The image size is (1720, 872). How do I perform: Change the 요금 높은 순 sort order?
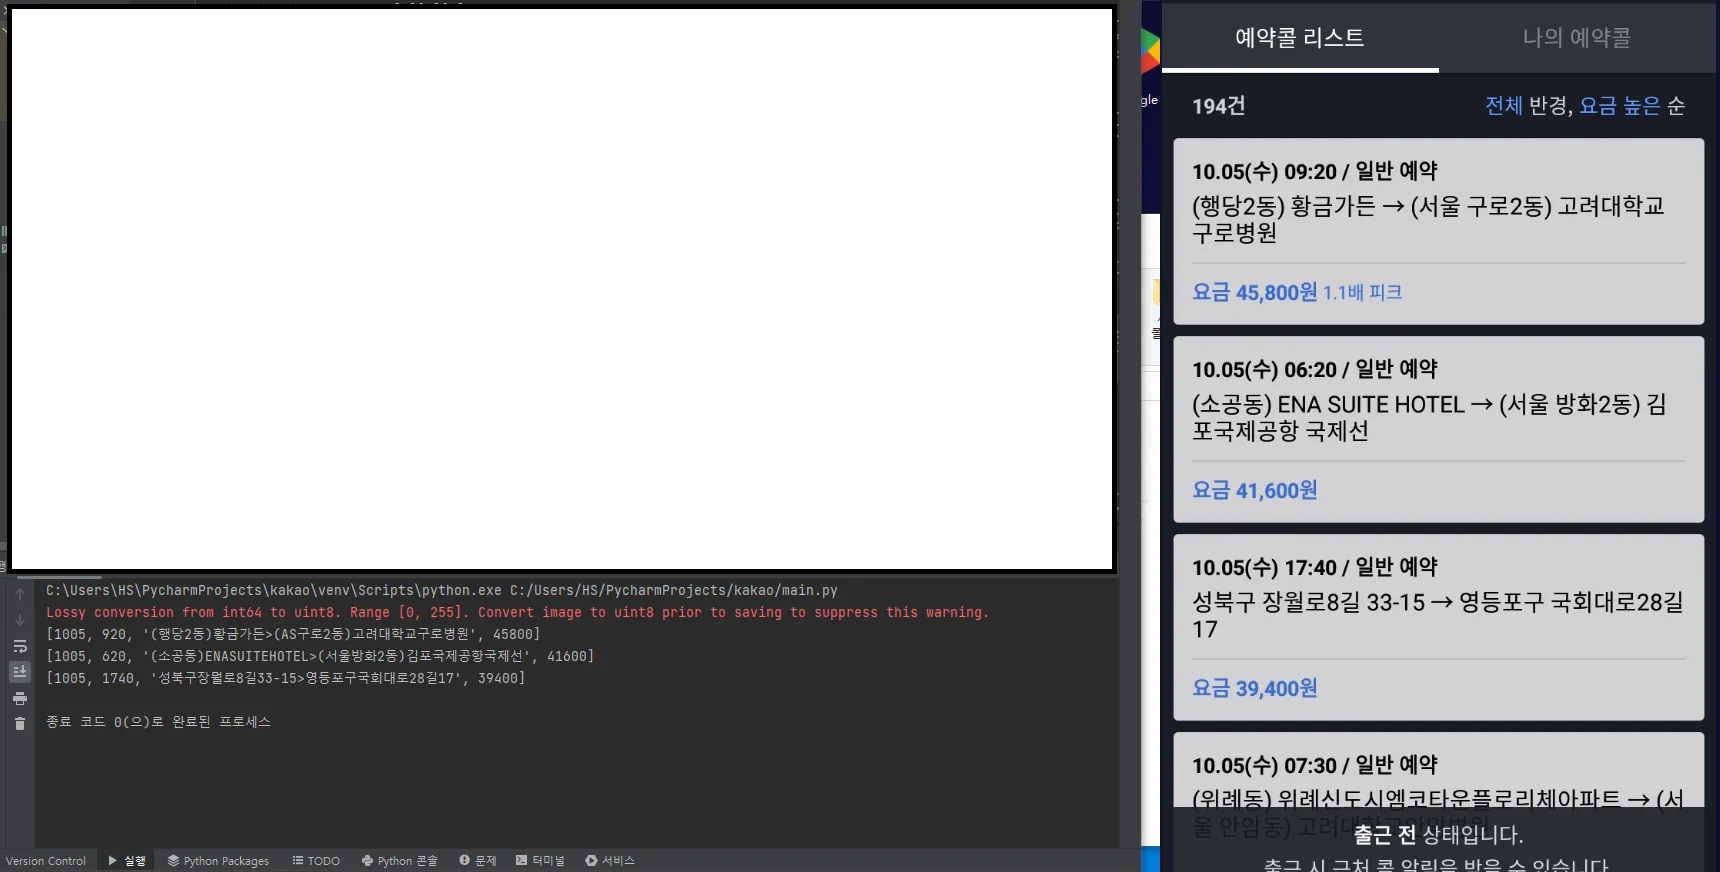(x=1632, y=106)
